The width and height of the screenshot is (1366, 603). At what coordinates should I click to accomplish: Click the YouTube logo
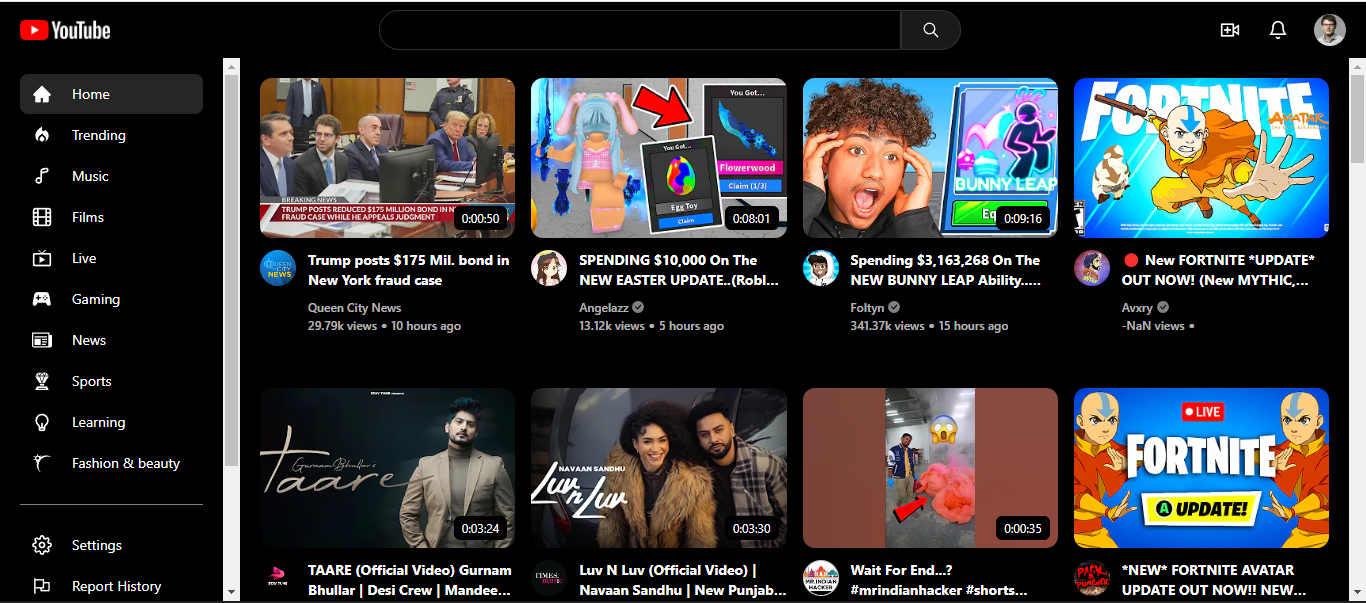pos(65,31)
